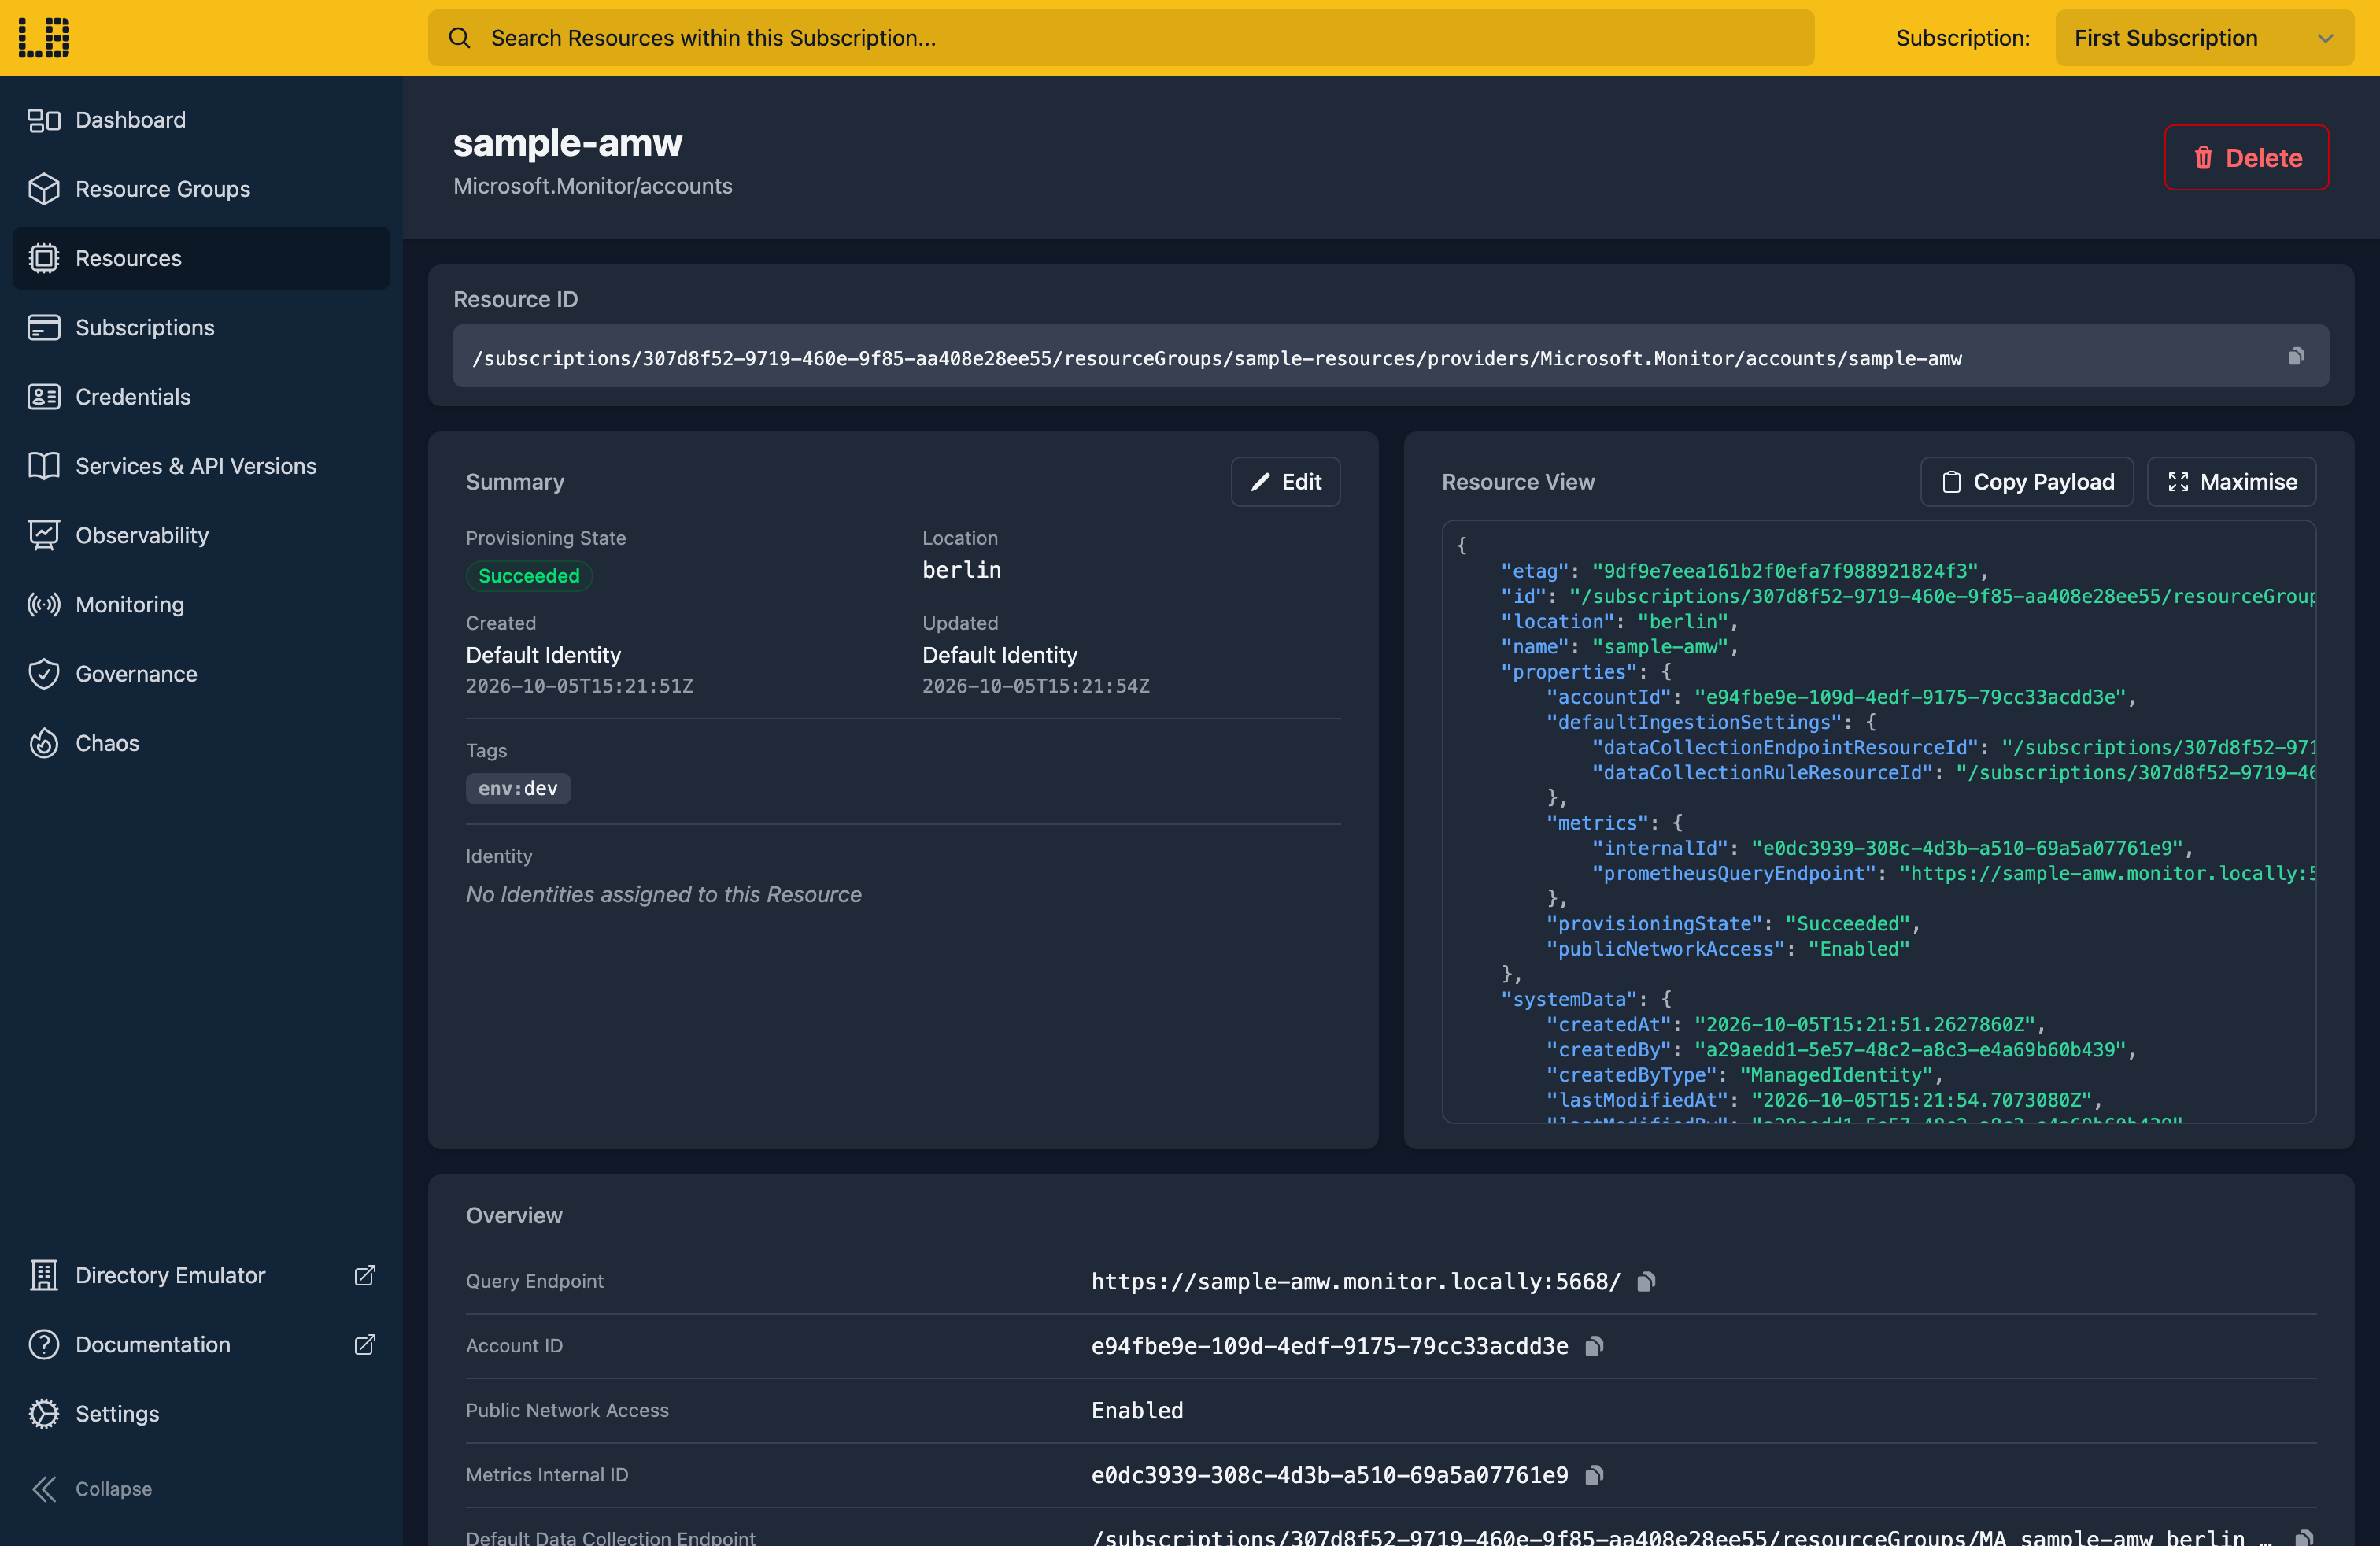This screenshot has width=2380, height=1546.
Task: Click the Created timestamp 2026-10-05T15:21:51Z
Action: click(579, 686)
